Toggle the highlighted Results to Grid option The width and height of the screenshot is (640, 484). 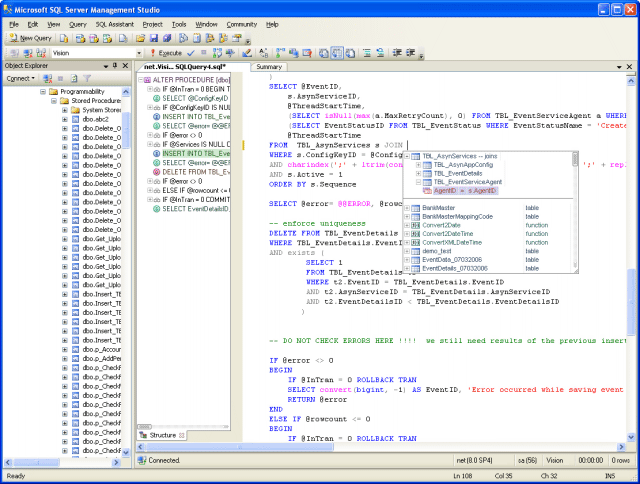337,53
